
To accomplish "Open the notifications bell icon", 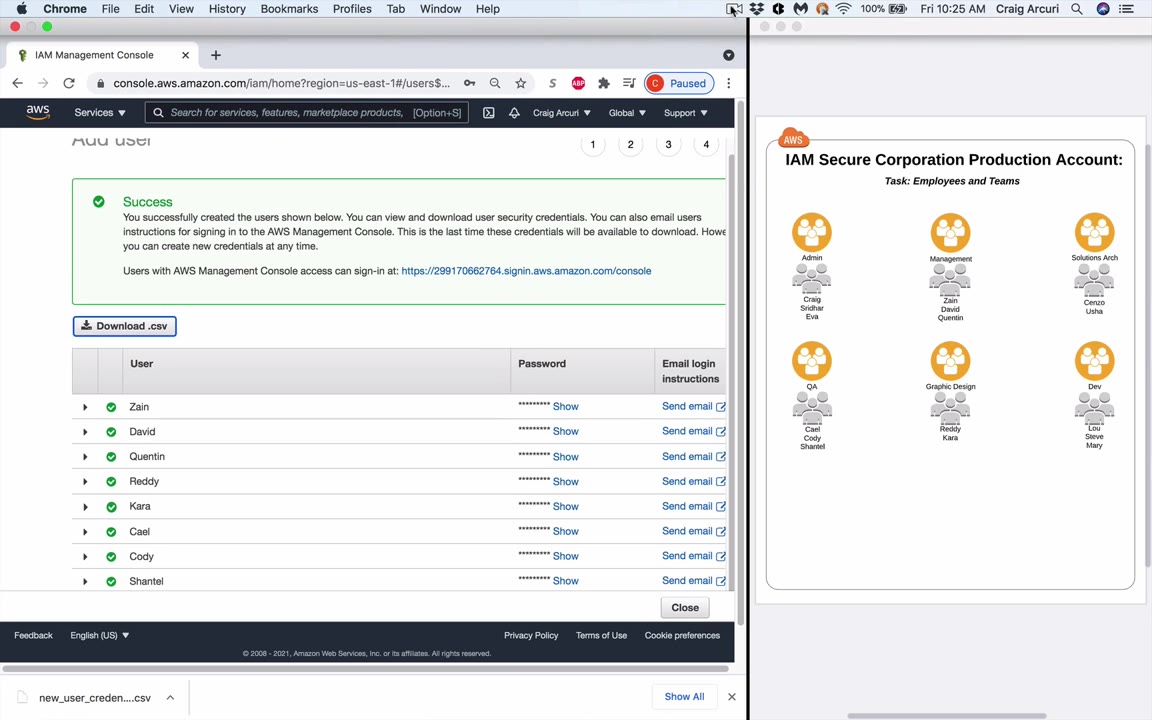I will click(514, 113).
